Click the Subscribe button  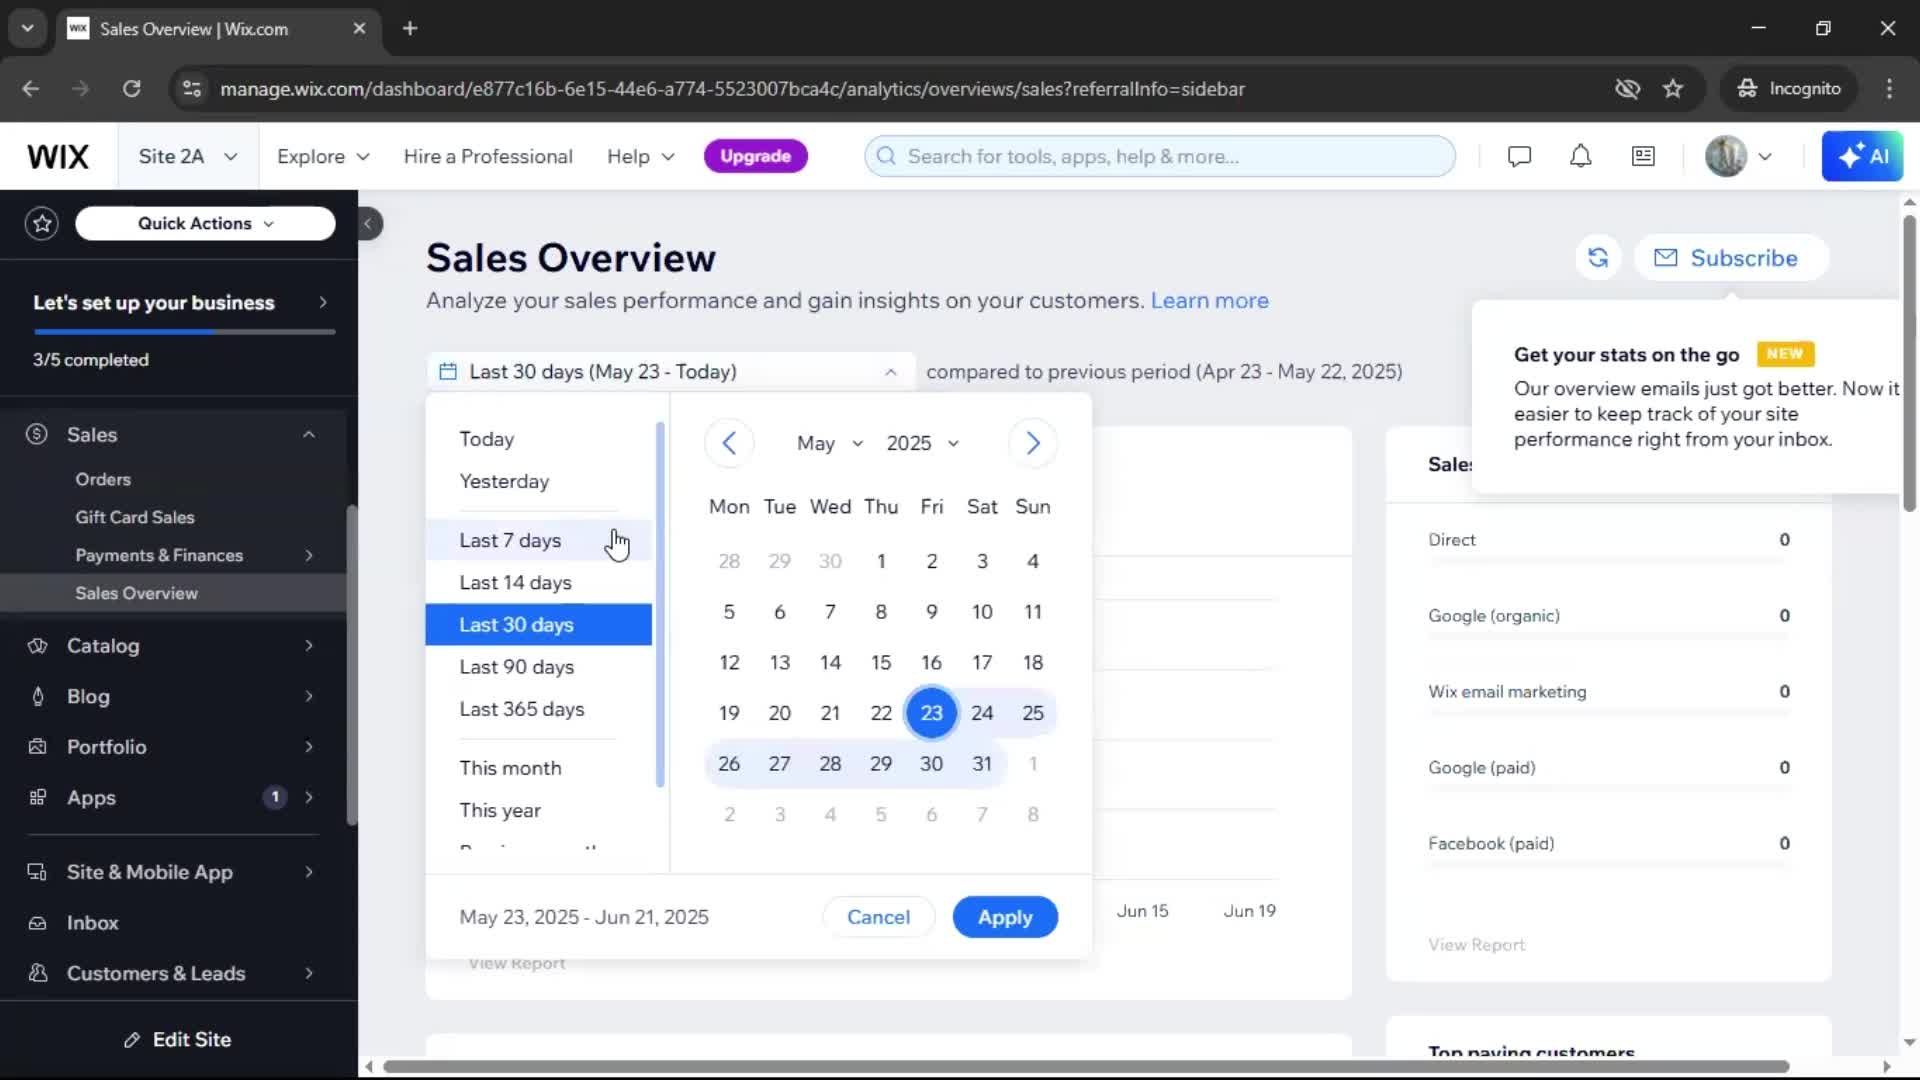pyautogui.click(x=1731, y=258)
